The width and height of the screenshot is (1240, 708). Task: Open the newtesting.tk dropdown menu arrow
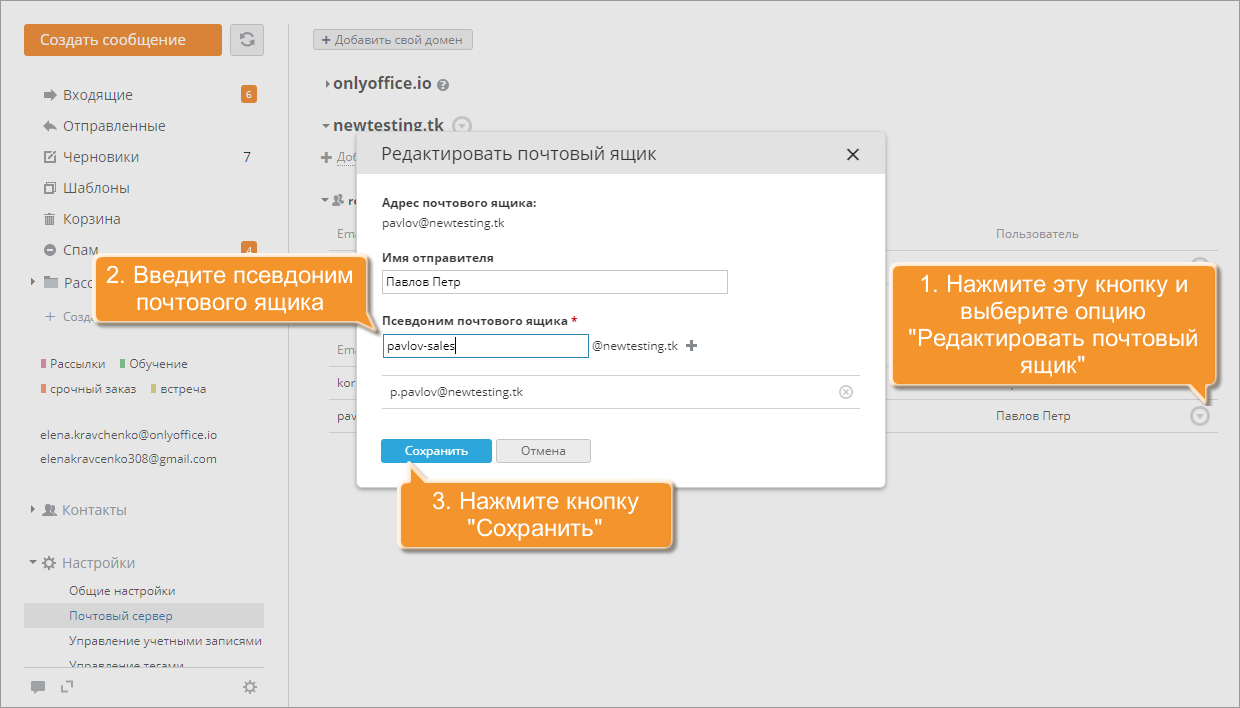(x=462, y=126)
